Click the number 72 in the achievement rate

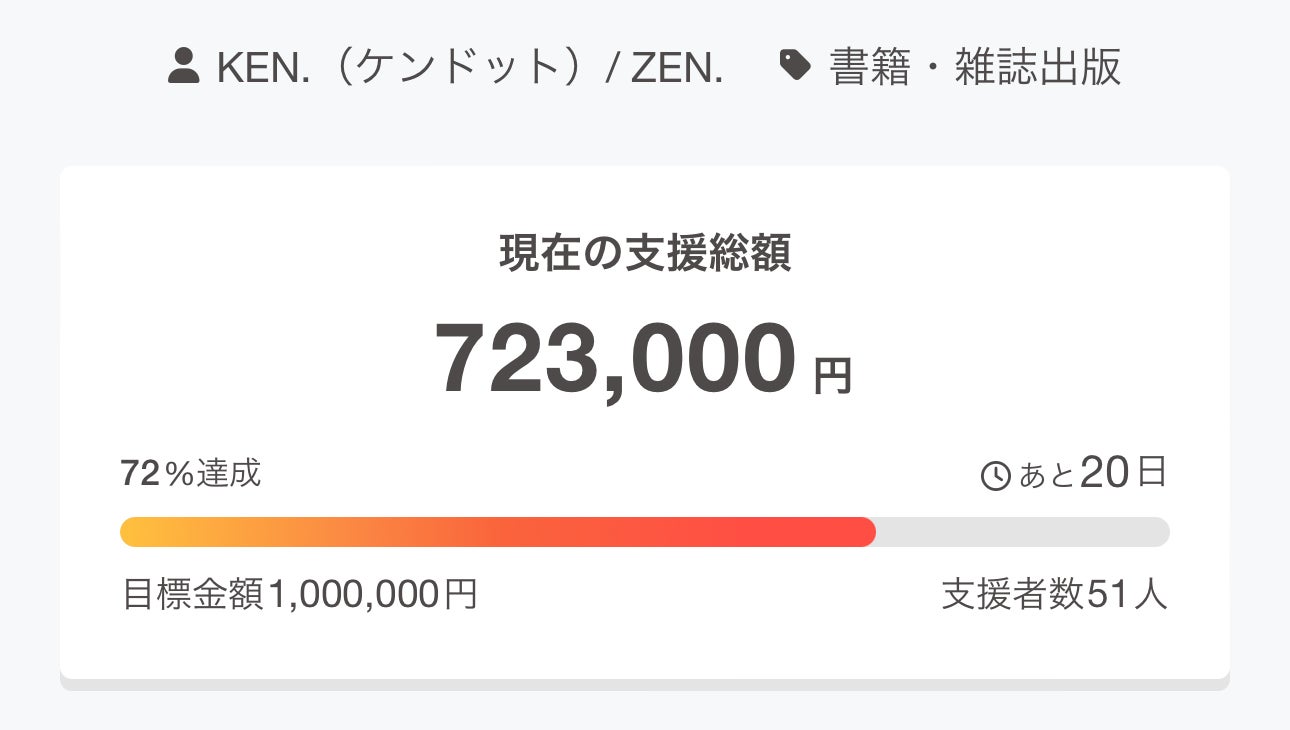pos(140,474)
